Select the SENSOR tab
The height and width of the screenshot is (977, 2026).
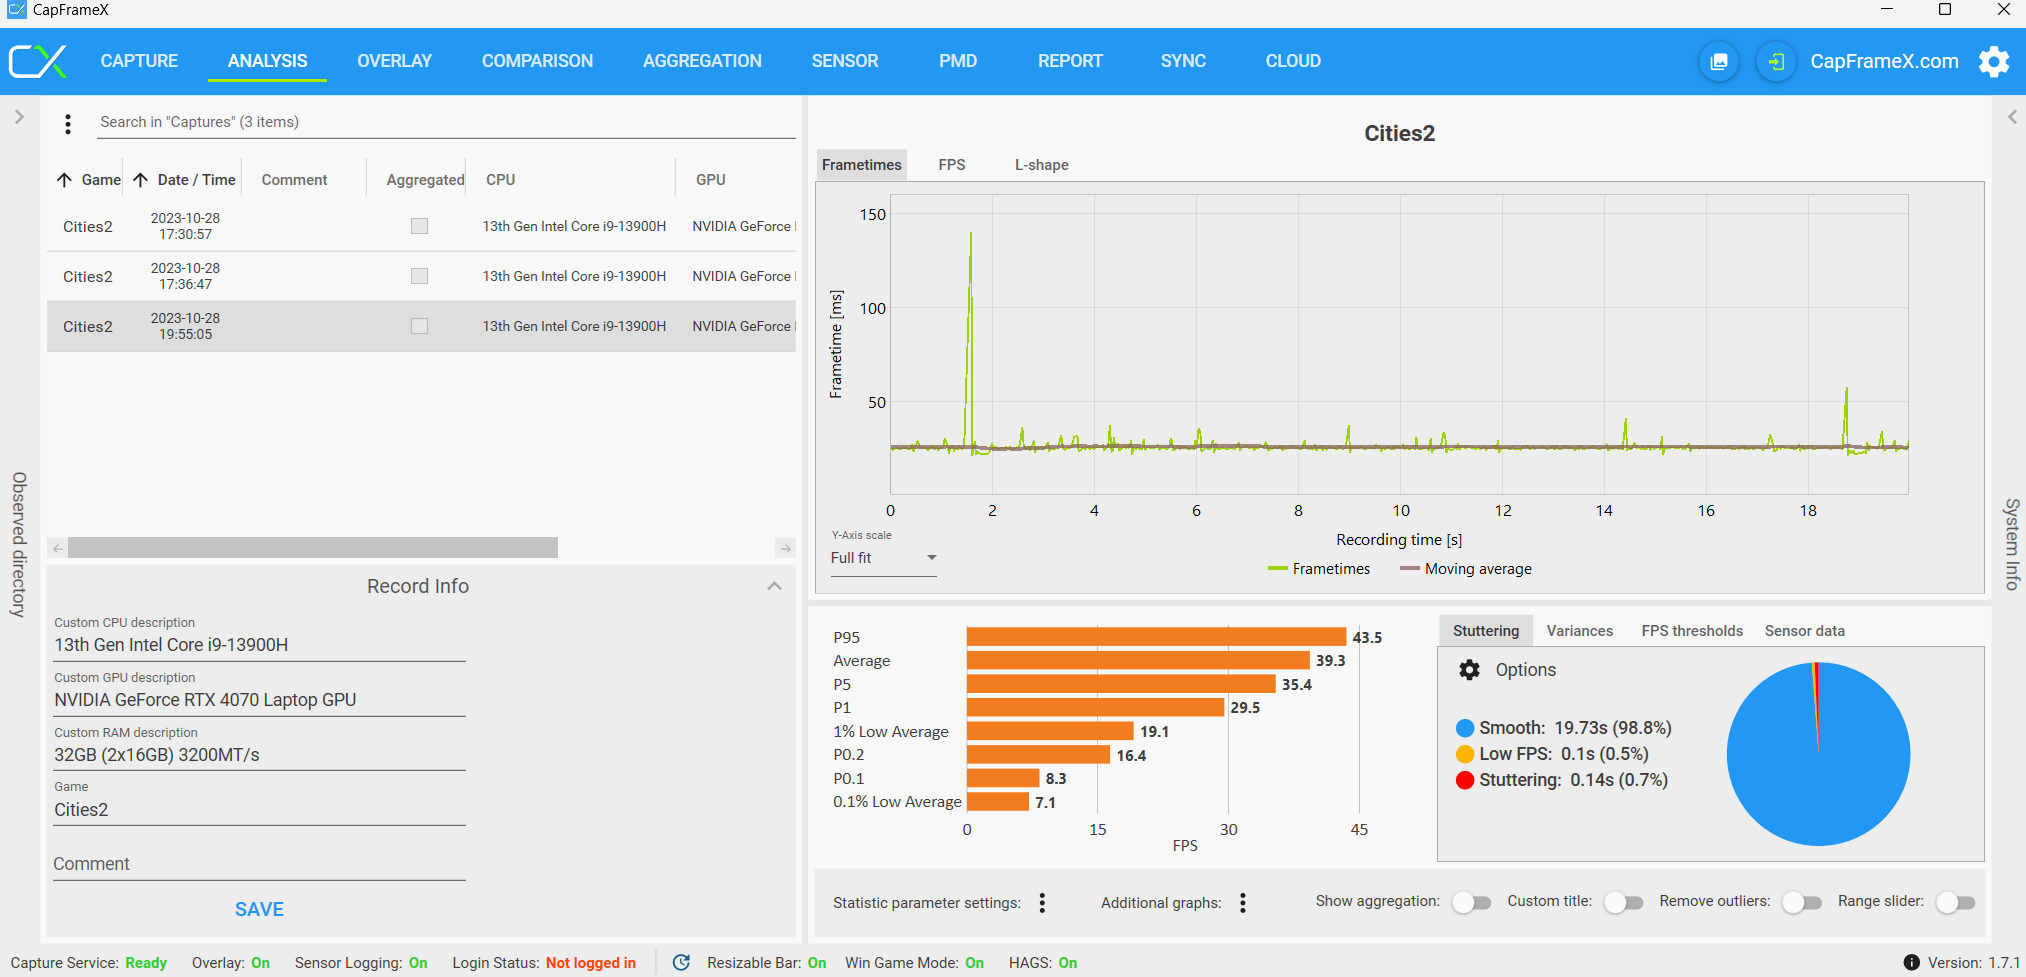pos(845,61)
